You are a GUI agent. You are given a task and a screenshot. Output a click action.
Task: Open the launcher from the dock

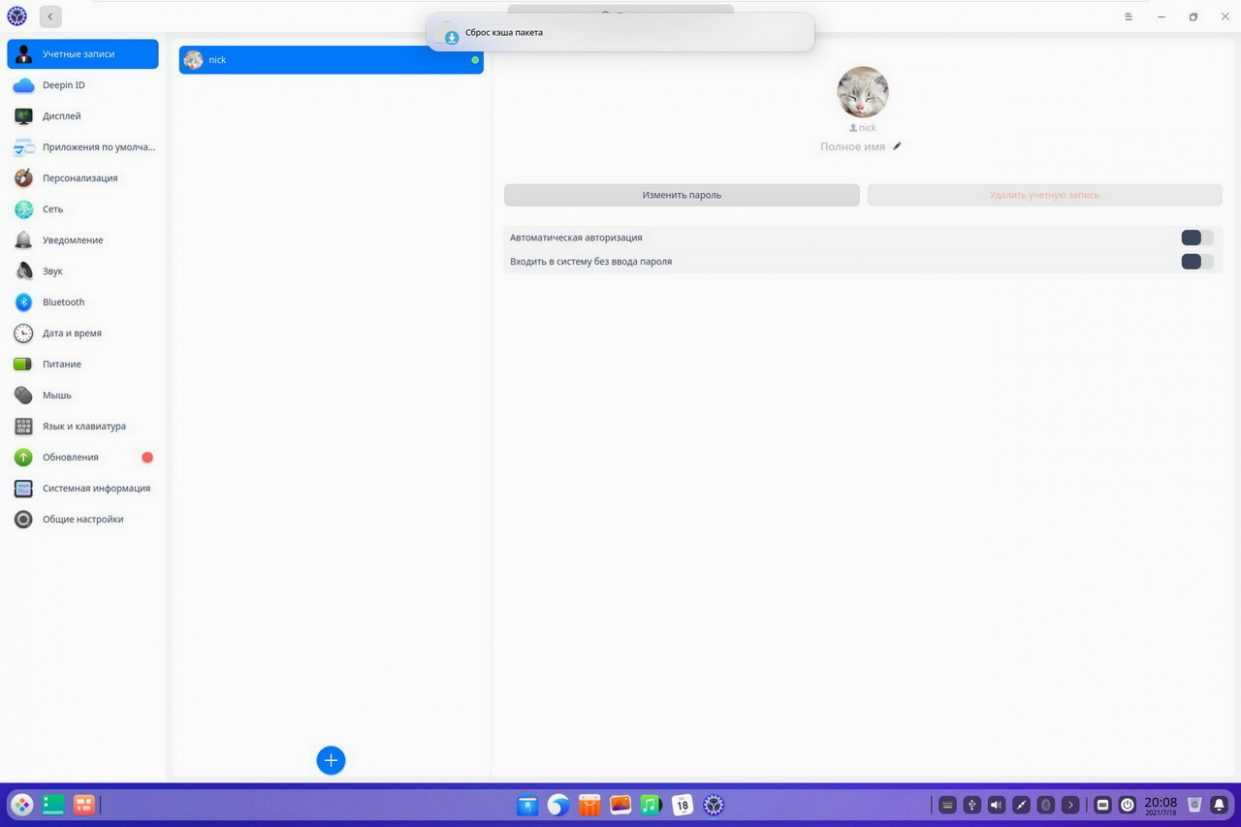22,805
